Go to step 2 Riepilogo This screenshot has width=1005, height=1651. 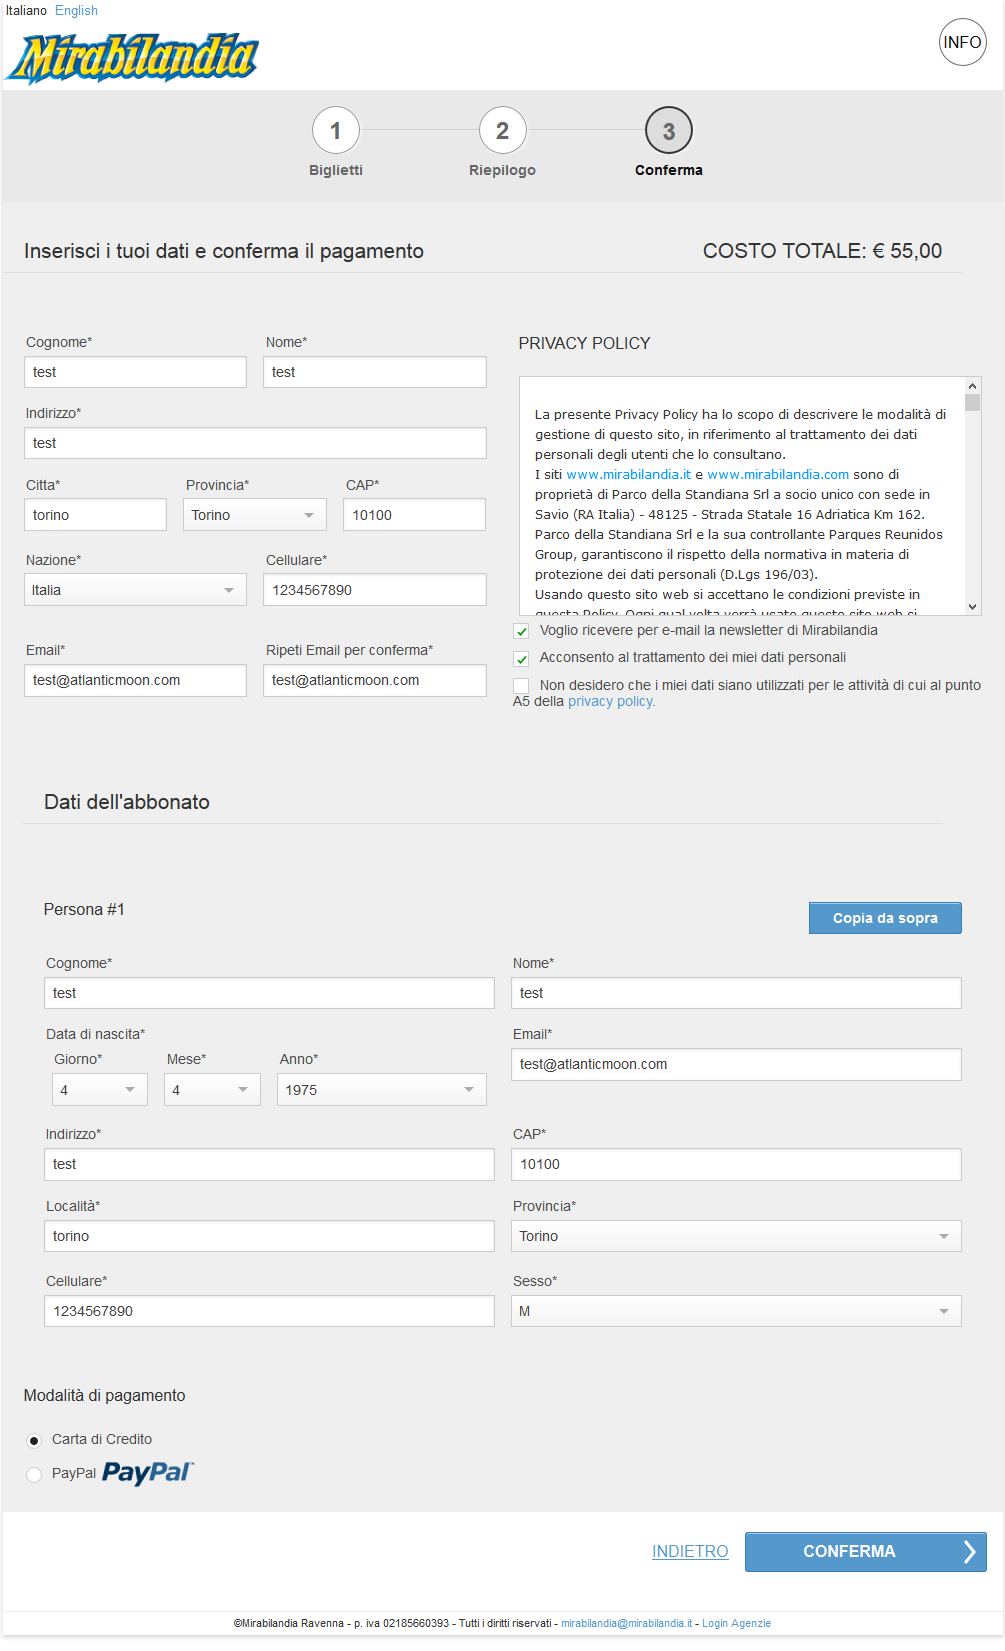pyautogui.click(x=502, y=142)
